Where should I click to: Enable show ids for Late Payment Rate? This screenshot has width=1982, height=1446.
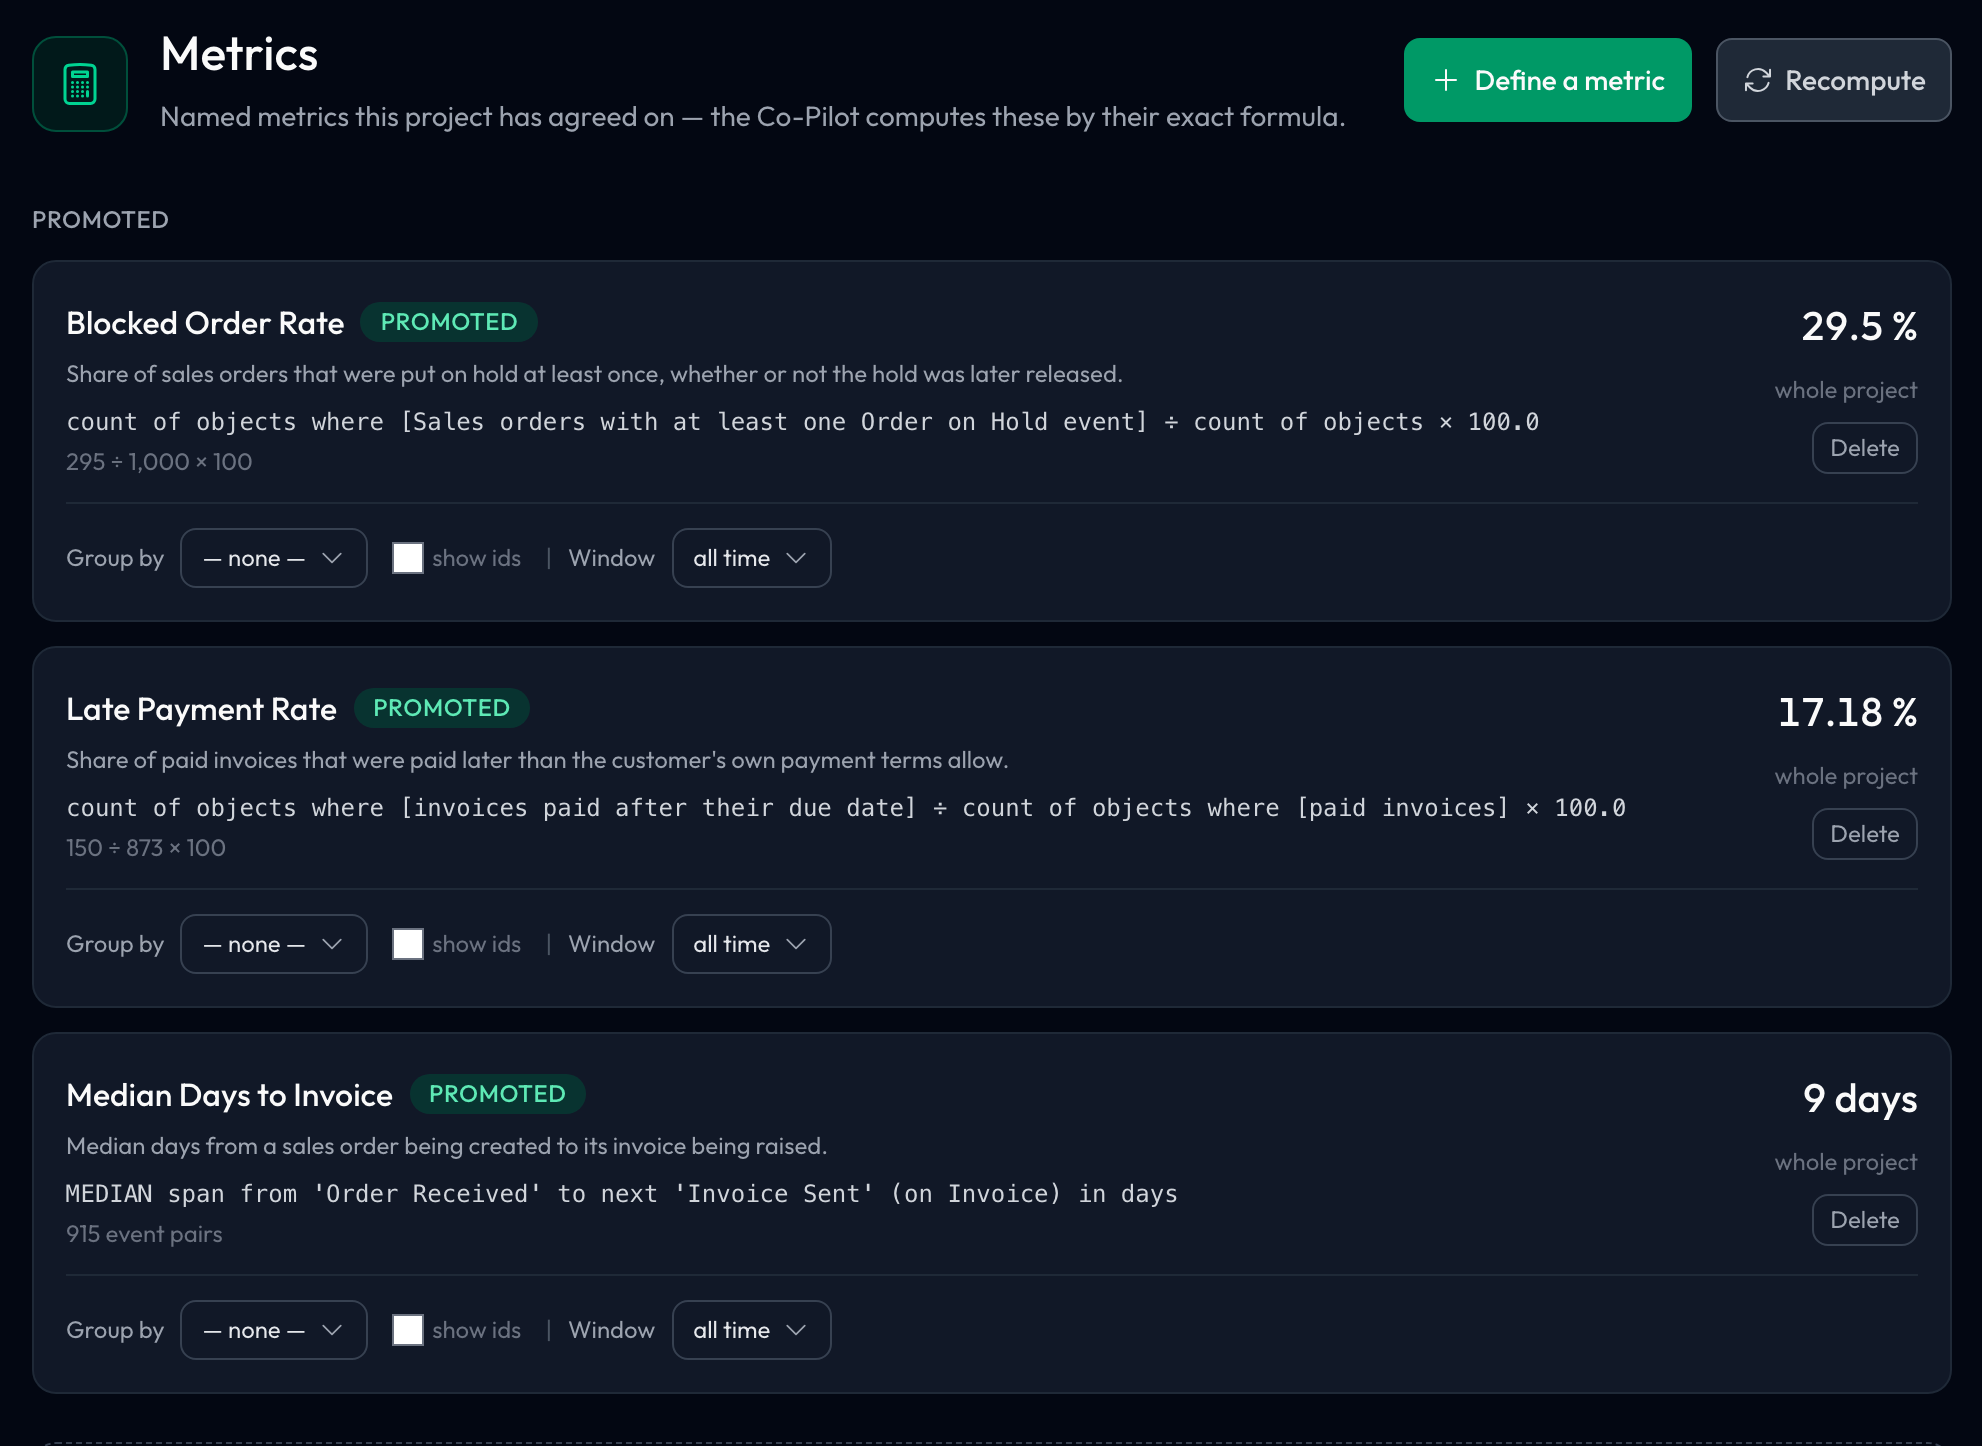pos(407,944)
